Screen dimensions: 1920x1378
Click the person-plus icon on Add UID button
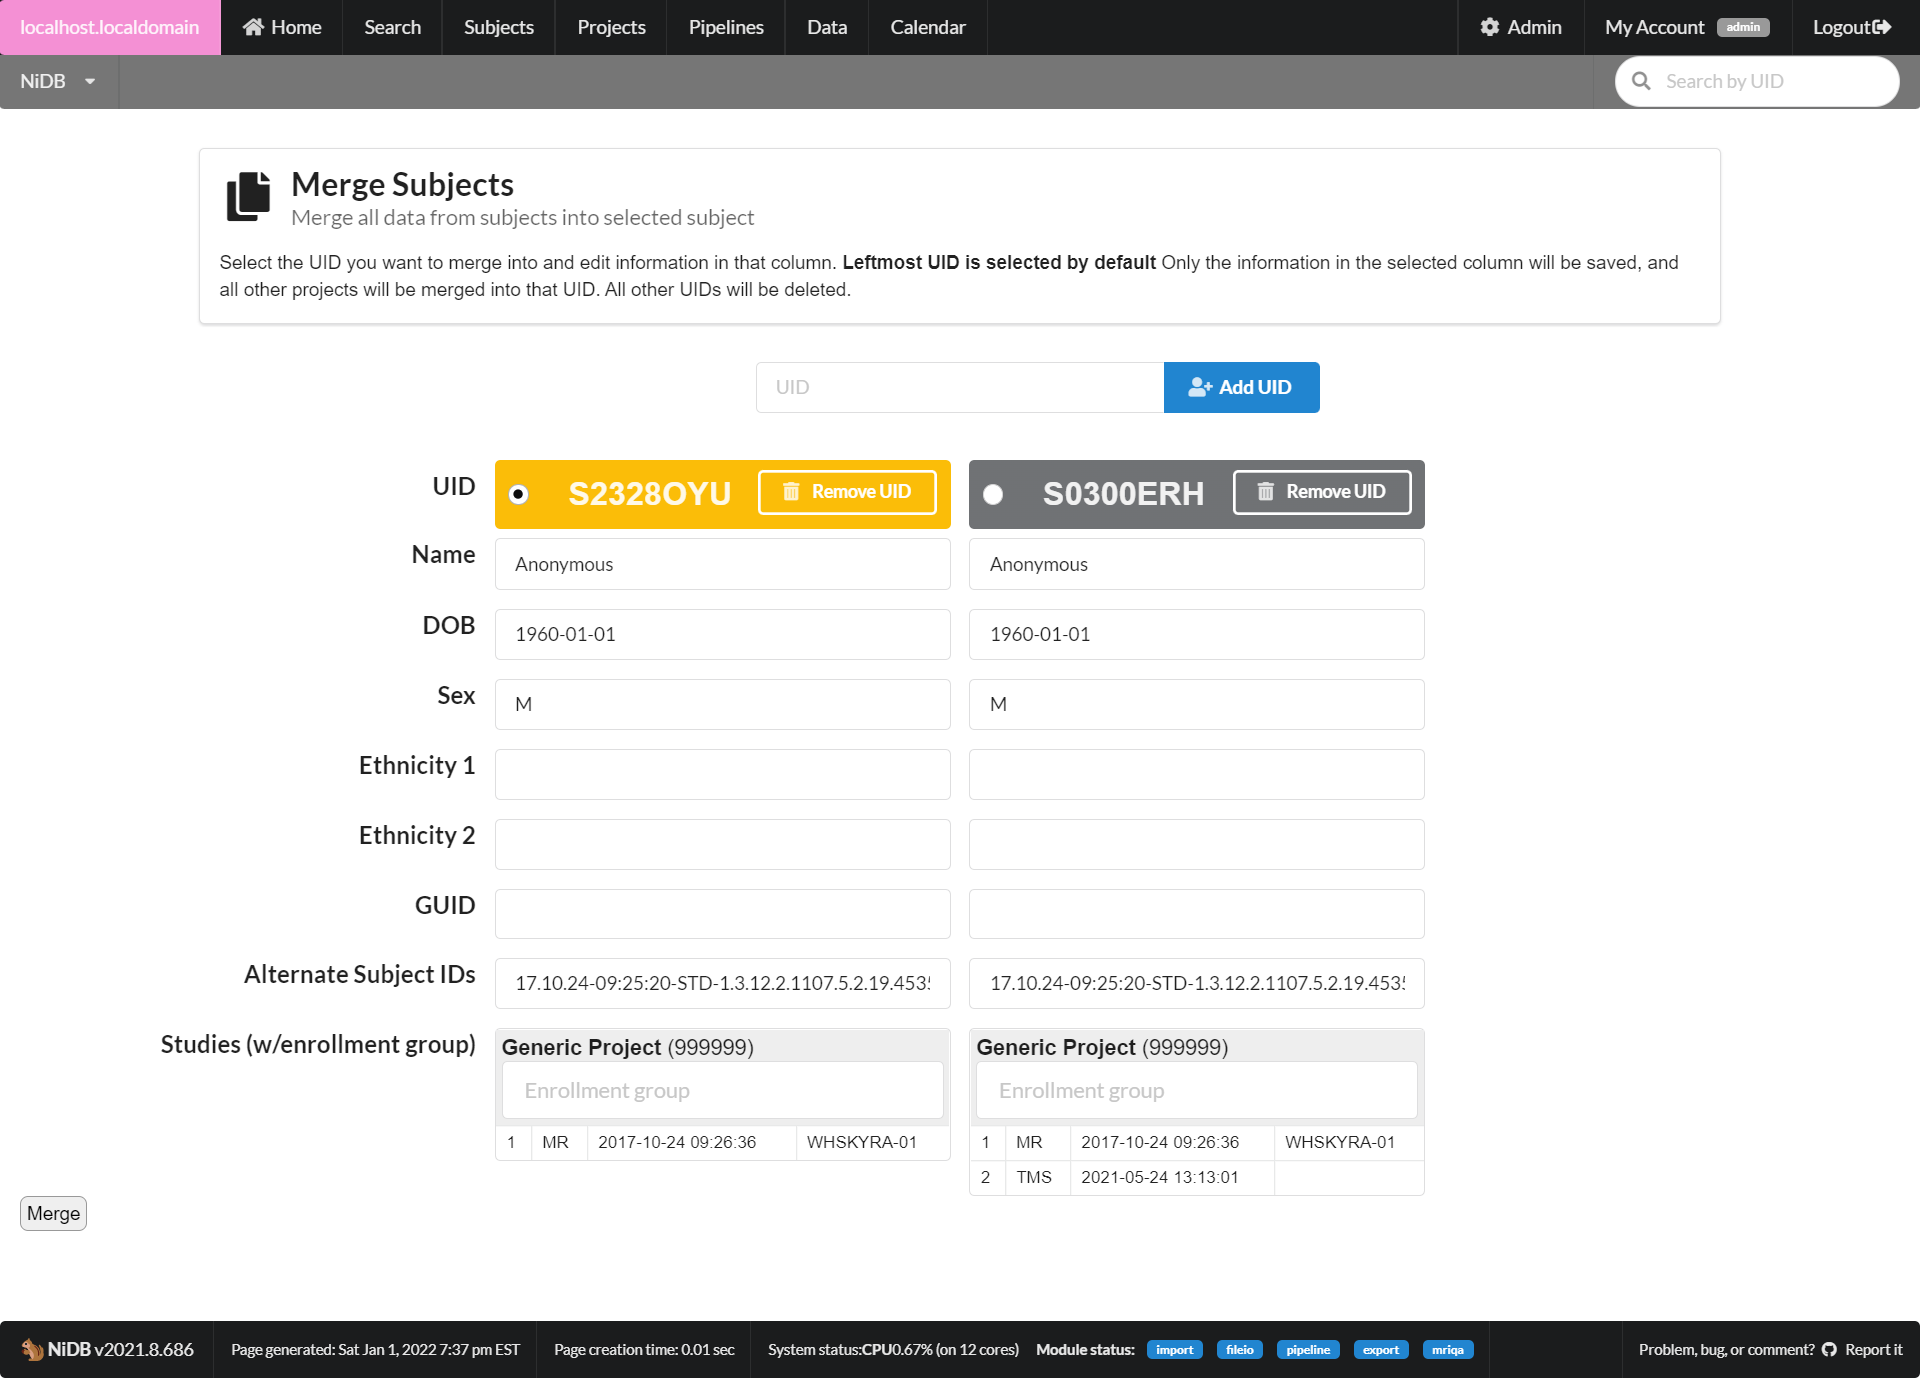(1199, 387)
